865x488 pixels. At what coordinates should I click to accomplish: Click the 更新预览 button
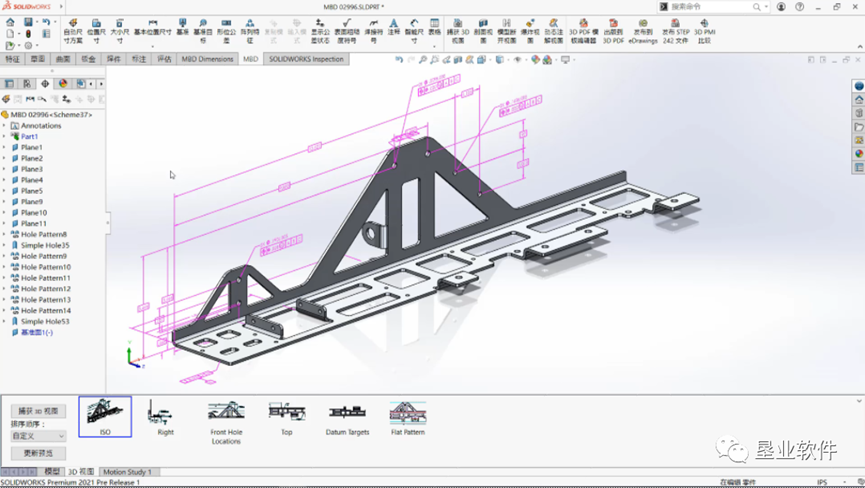tap(38, 453)
